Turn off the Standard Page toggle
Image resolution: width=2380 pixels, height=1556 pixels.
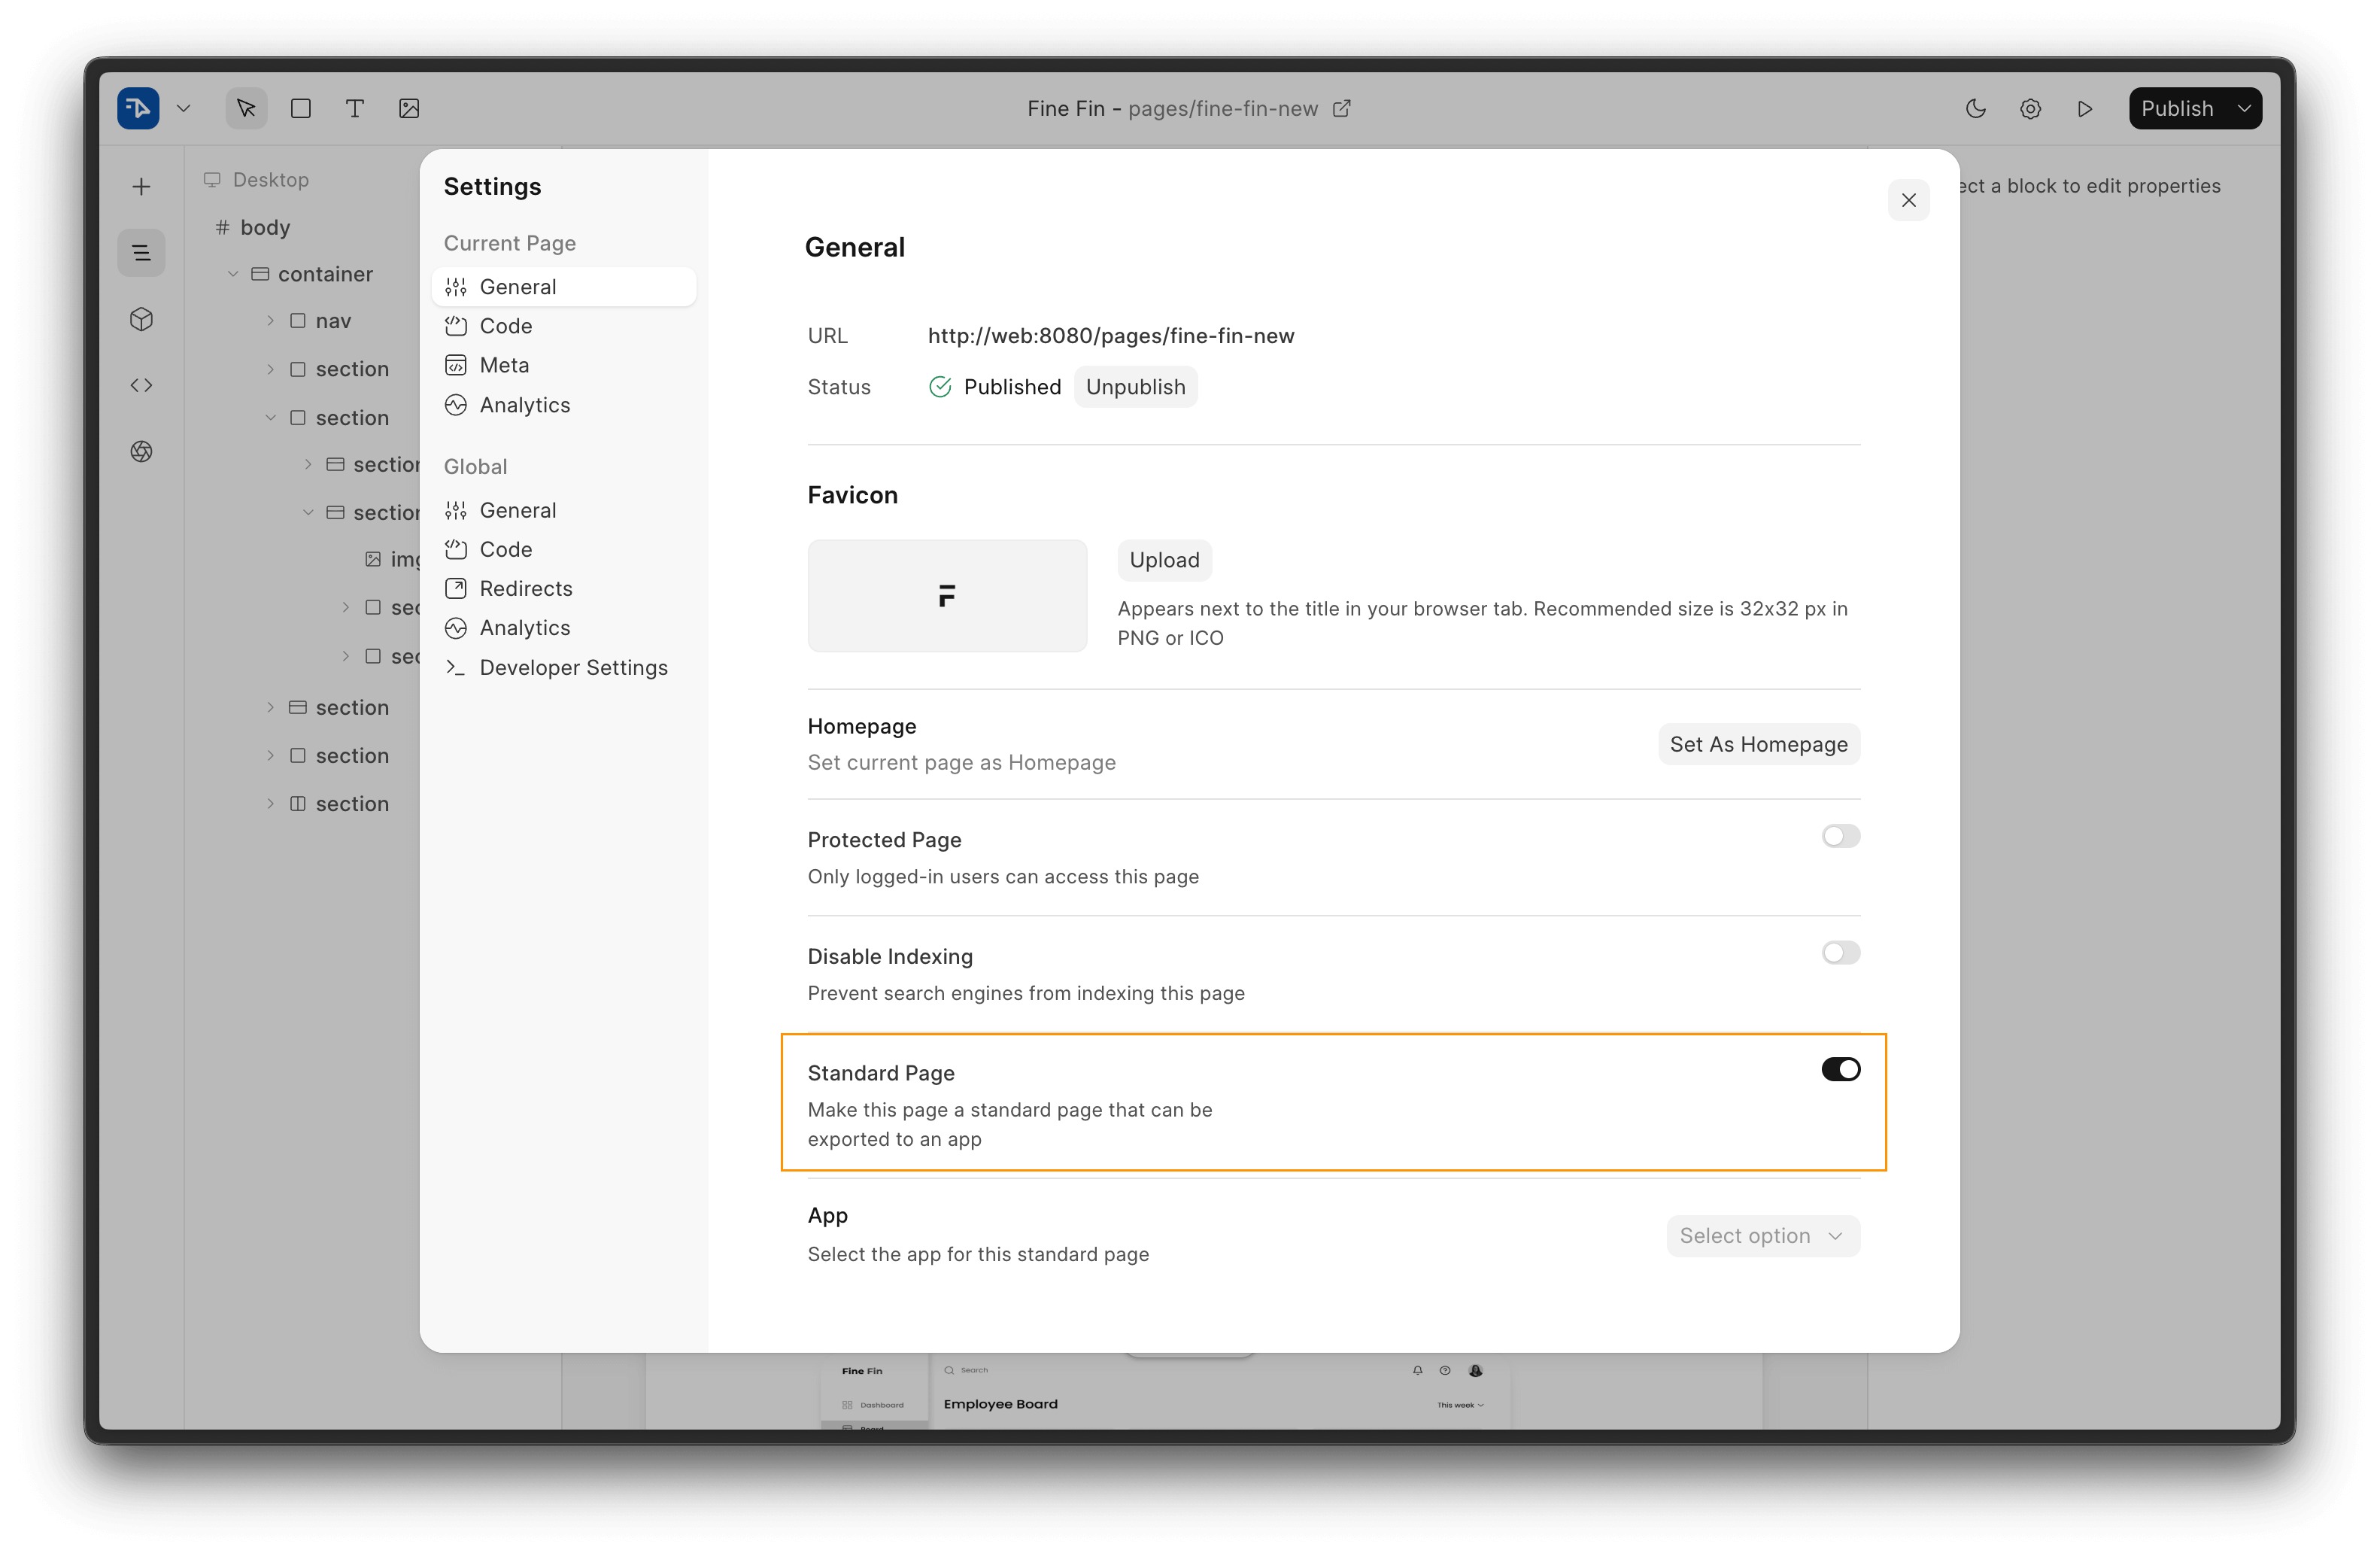pos(1840,1069)
